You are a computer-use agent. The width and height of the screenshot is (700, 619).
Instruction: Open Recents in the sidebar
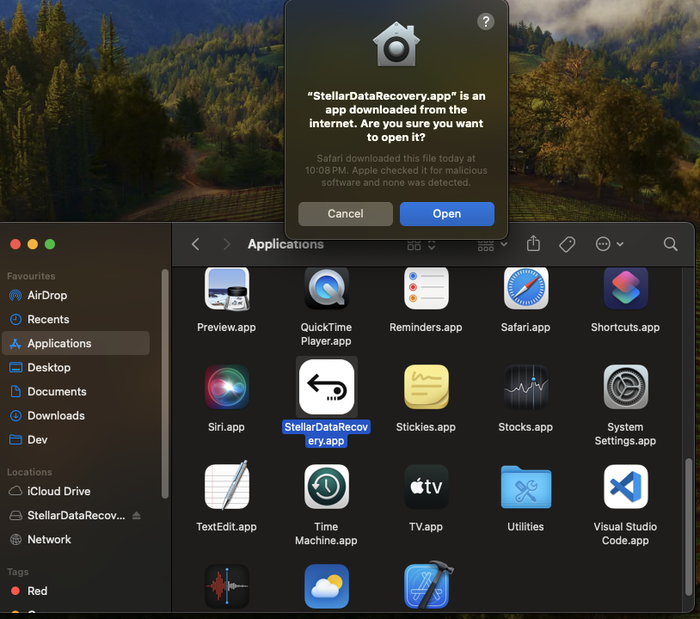(x=75, y=320)
